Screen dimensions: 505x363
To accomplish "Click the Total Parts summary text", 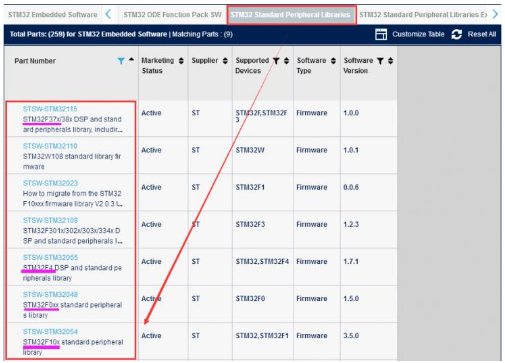I will [x=121, y=34].
